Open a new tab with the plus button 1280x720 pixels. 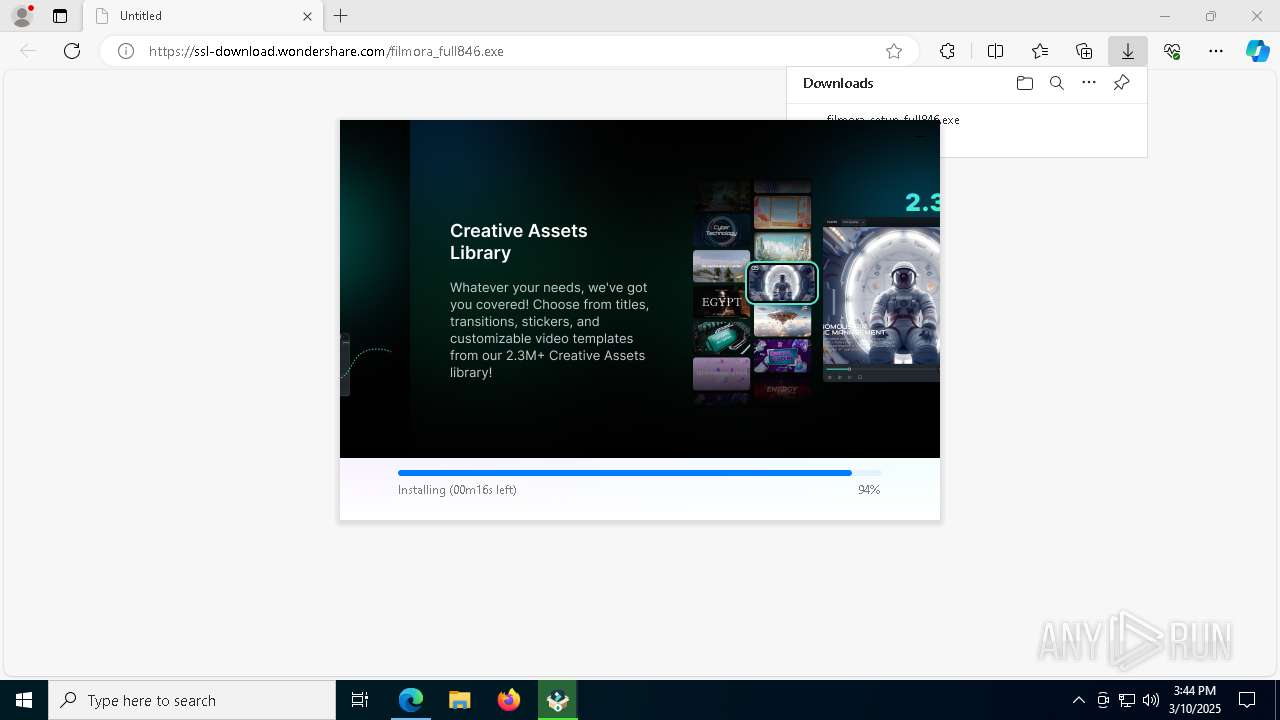(x=341, y=16)
